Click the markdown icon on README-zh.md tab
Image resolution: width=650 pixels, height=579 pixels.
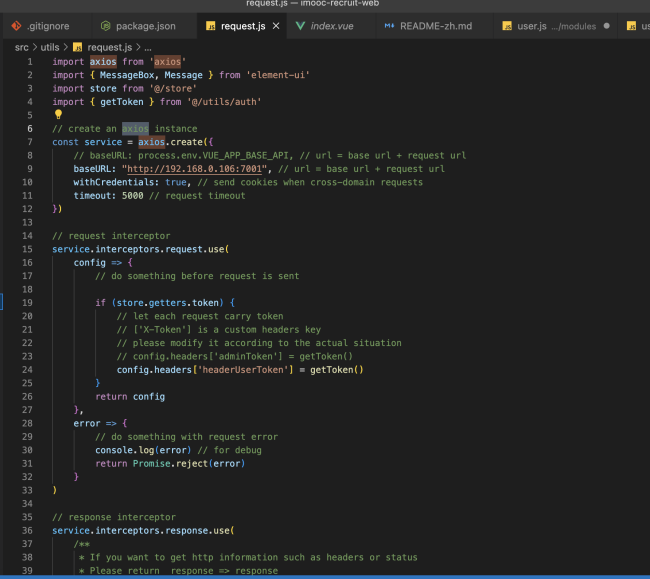(x=389, y=25)
